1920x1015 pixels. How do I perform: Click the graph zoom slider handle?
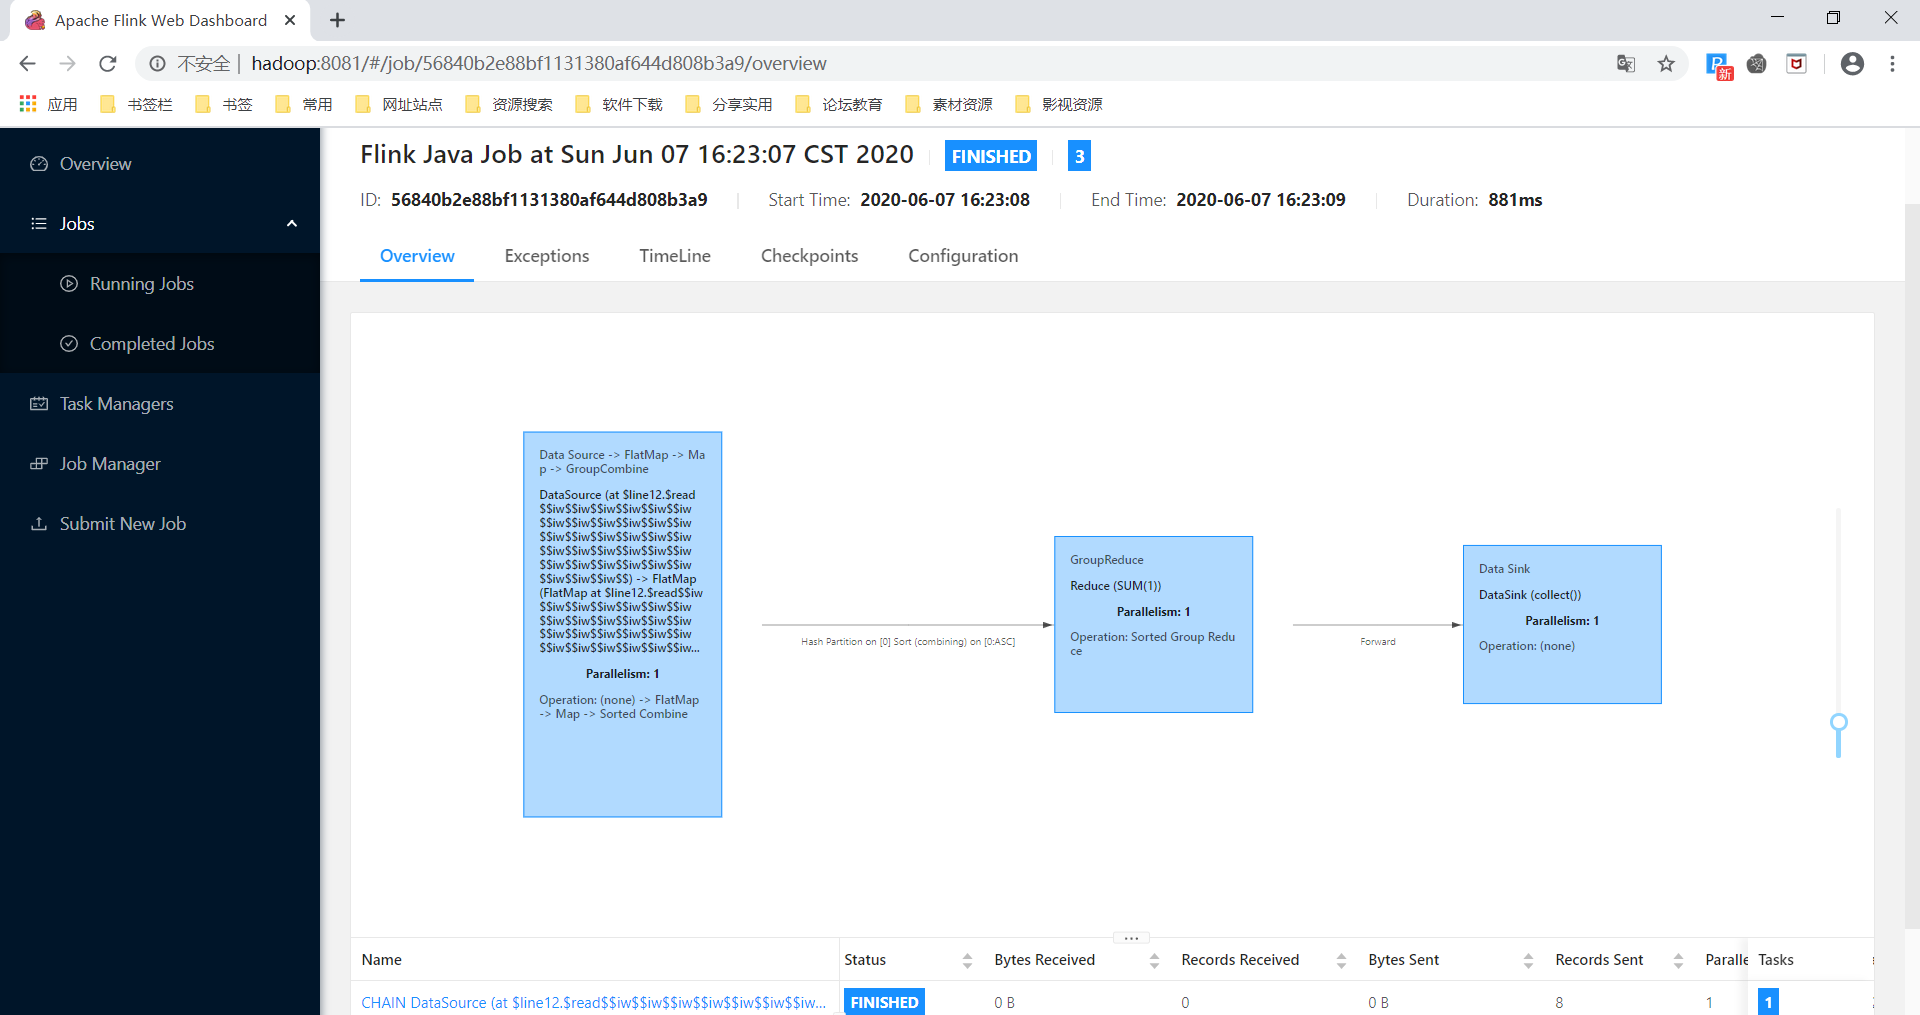[1838, 723]
